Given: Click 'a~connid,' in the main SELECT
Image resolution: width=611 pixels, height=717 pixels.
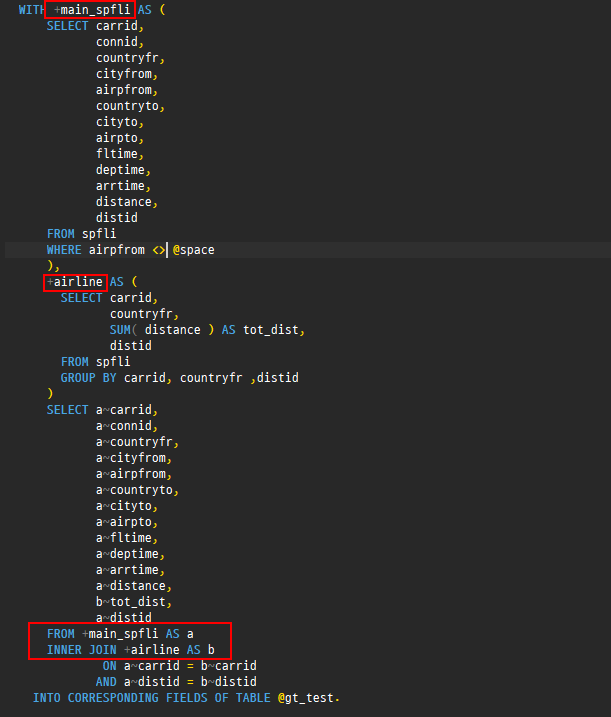Looking at the screenshot, I should click(x=127, y=426).
